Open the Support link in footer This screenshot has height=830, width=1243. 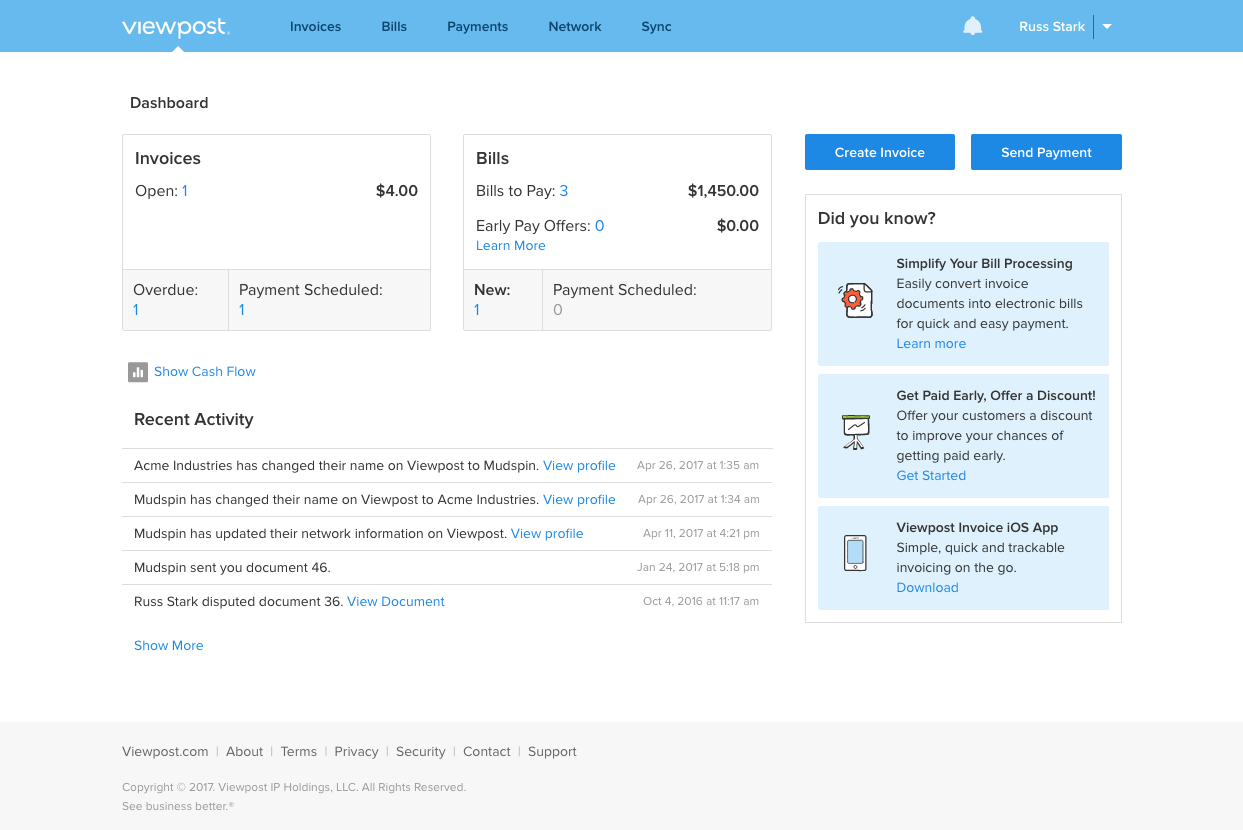click(552, 752)
